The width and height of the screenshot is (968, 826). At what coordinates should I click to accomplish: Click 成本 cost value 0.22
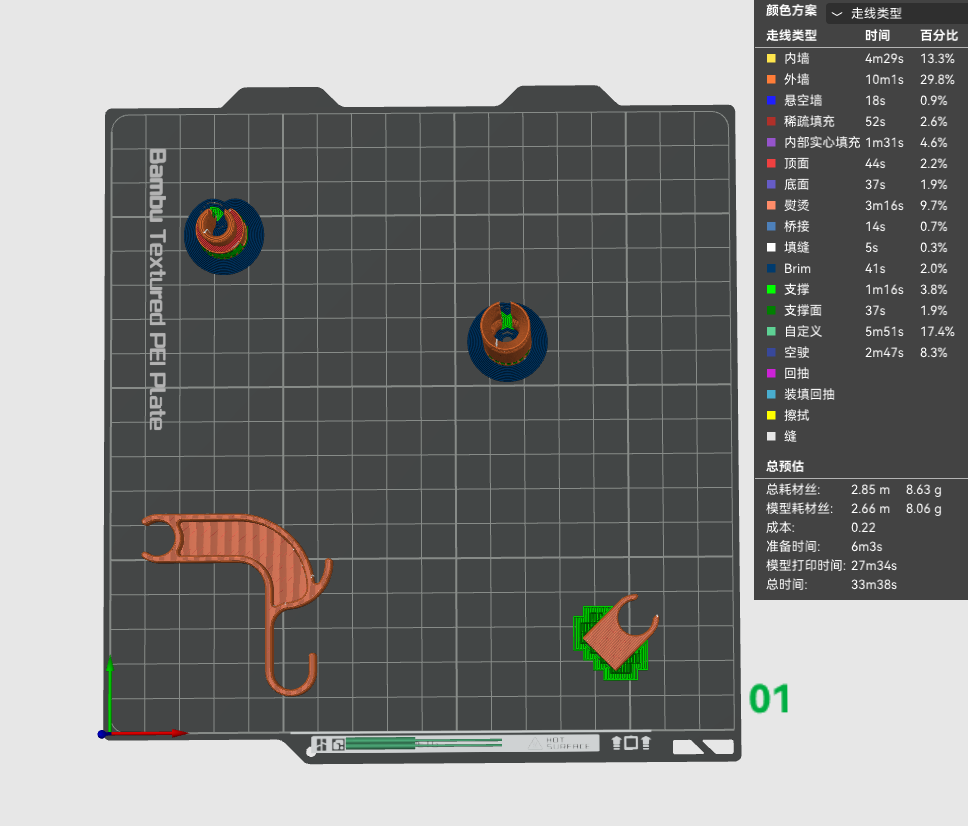click(x=863, y=528)
